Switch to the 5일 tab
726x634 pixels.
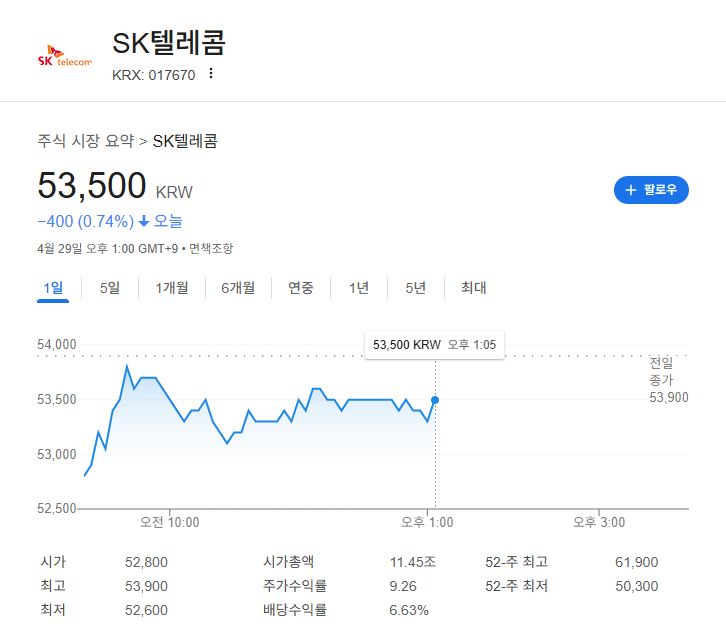pos(110,288)
